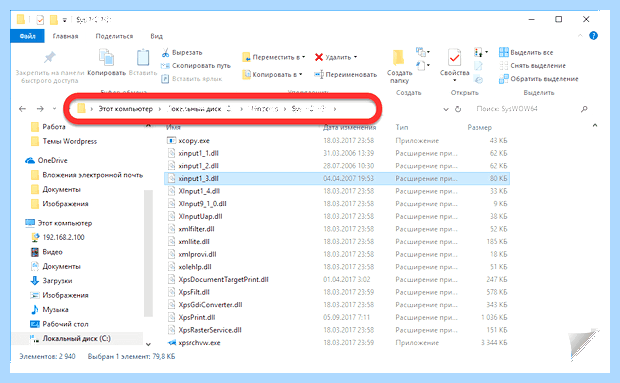620x383 pixels.
Task: Click the search magnifier icon
Action: 584,109
